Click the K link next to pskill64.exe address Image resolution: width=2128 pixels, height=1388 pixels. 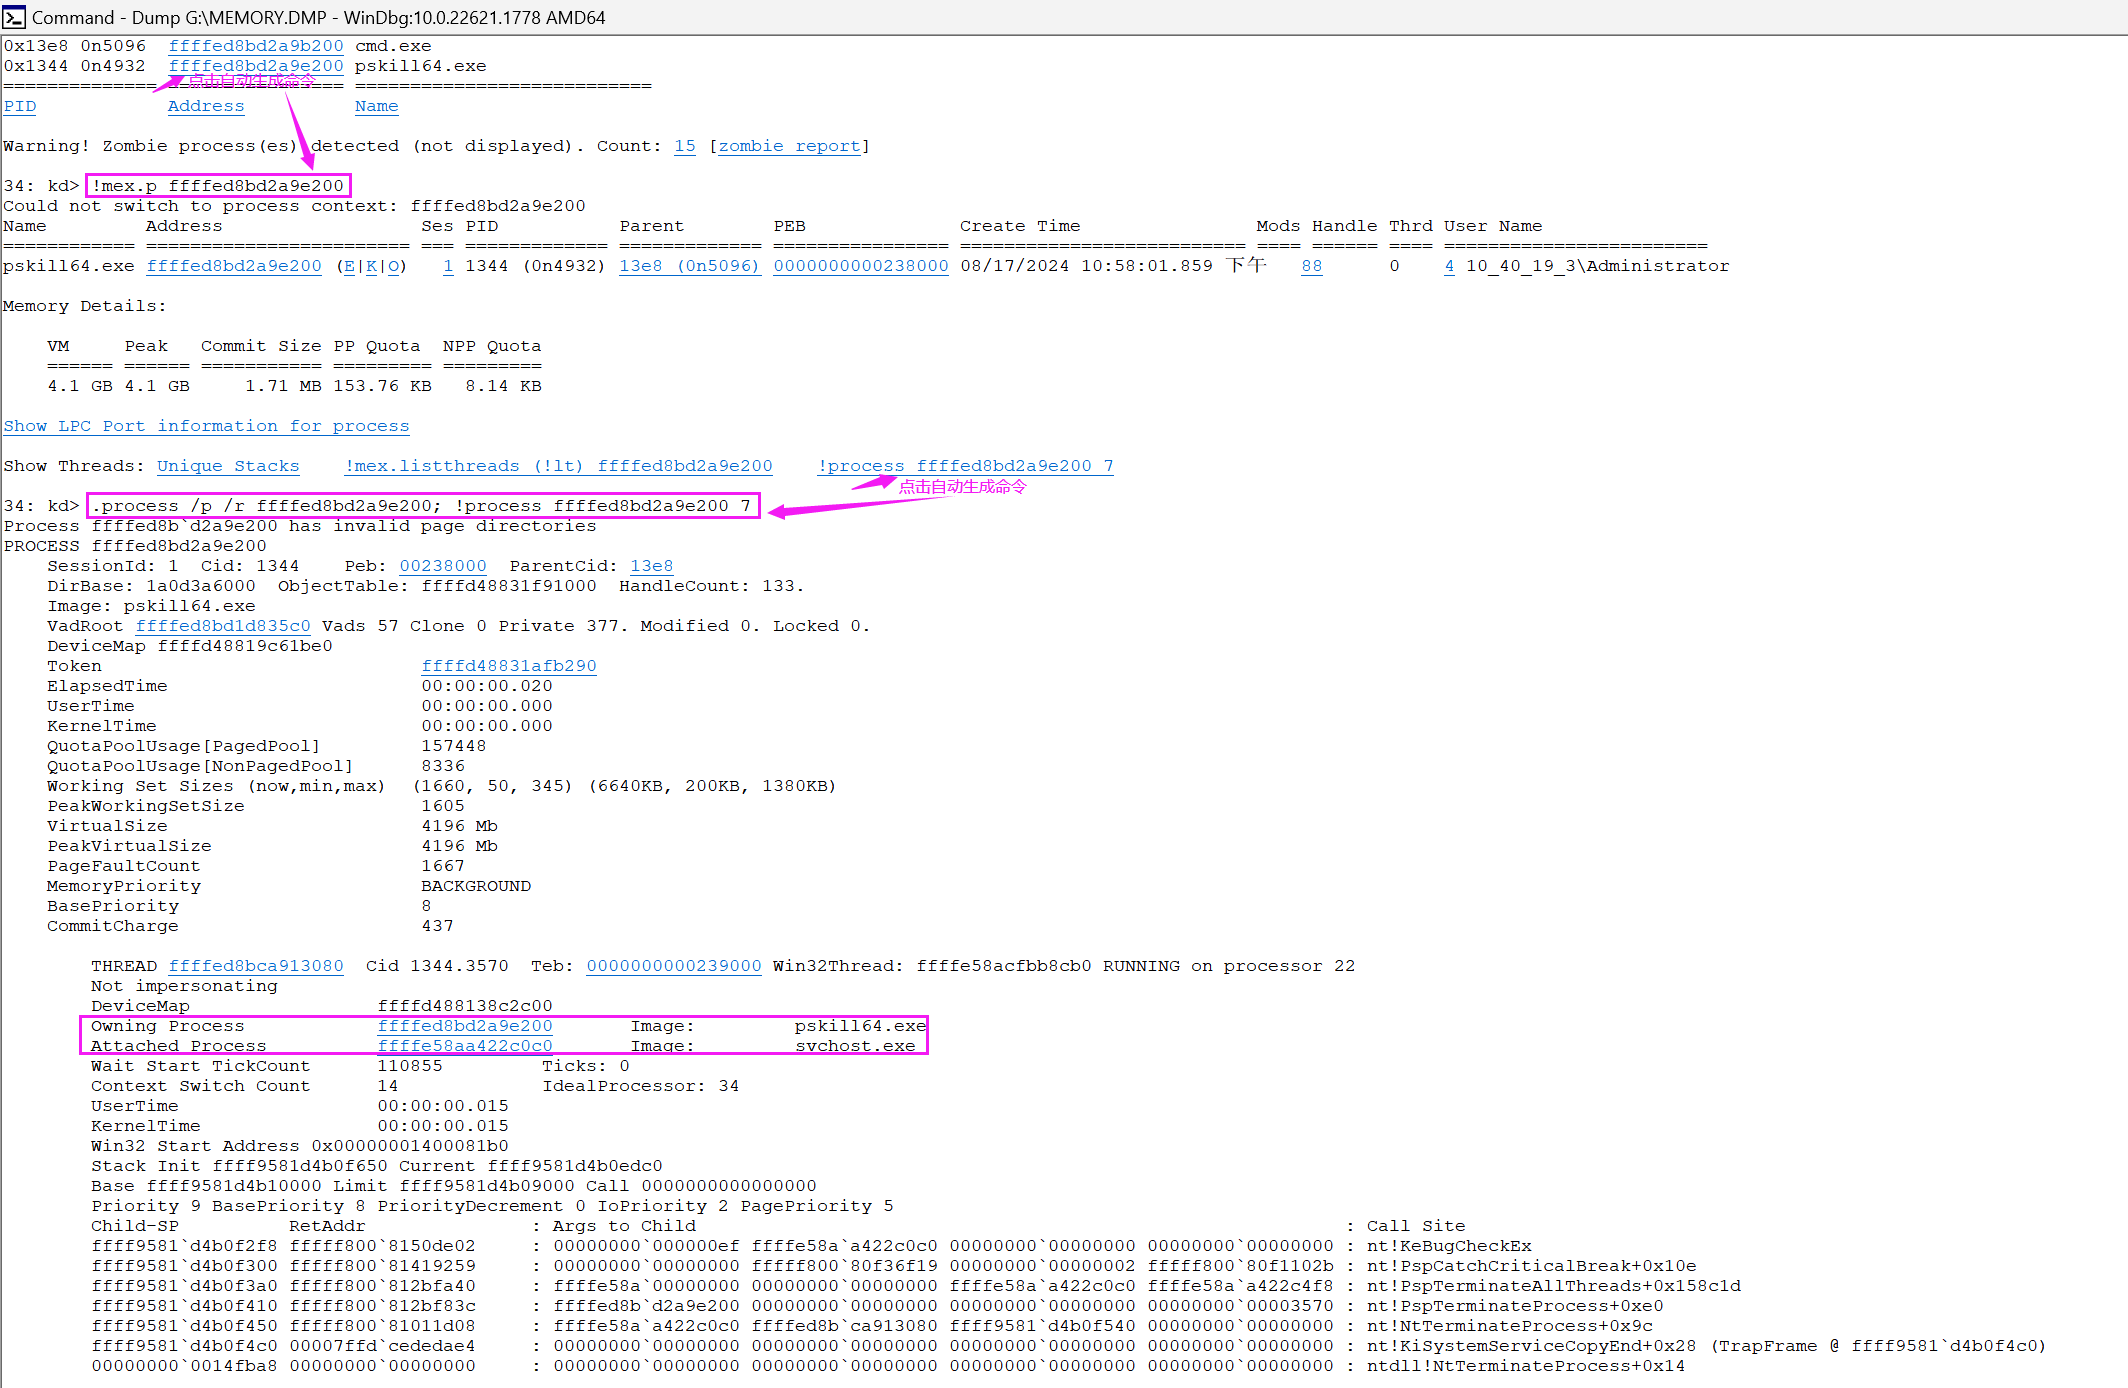click(371, 266)
